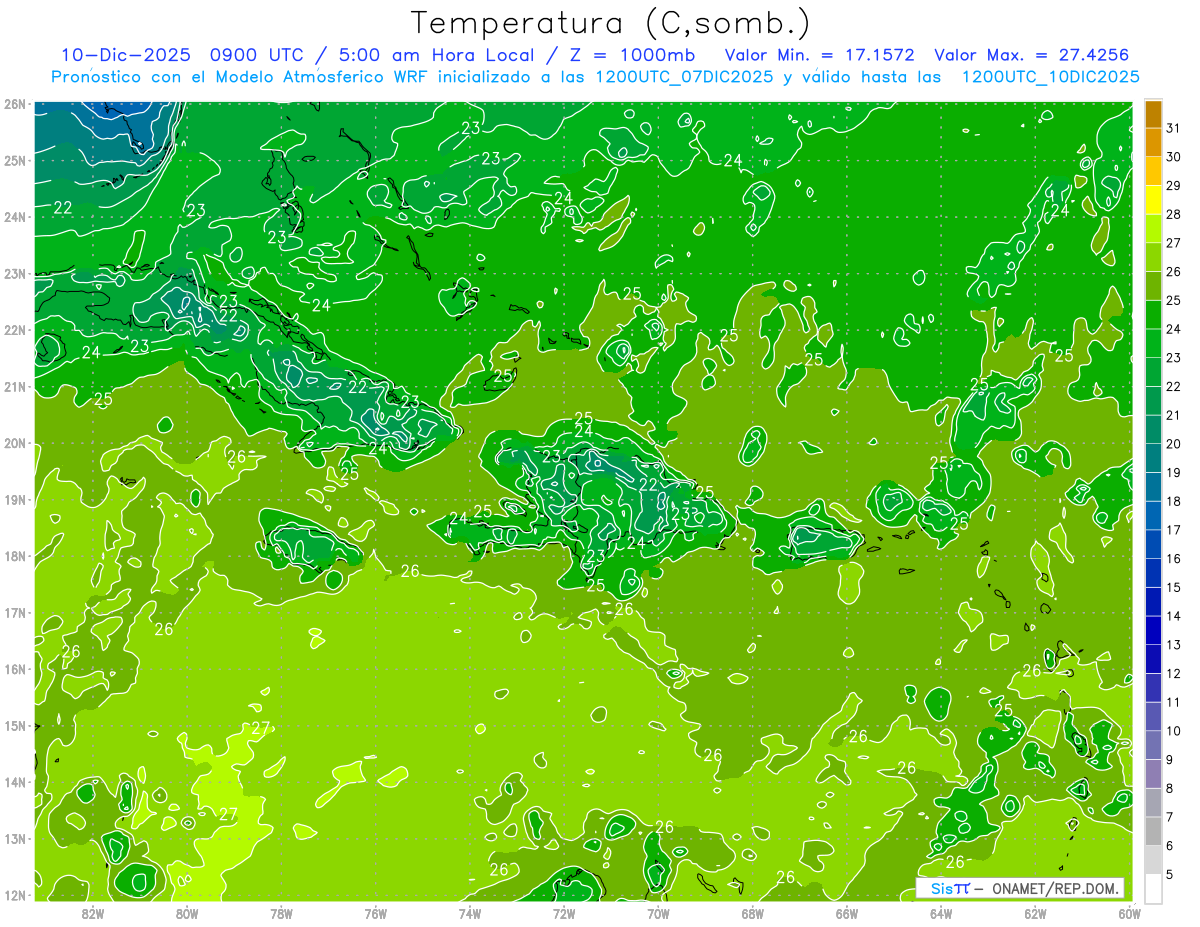The width and height of the screenshot is (1200, 927).
Task: Click the color scale label "10"
Action: pos(1174,731)
